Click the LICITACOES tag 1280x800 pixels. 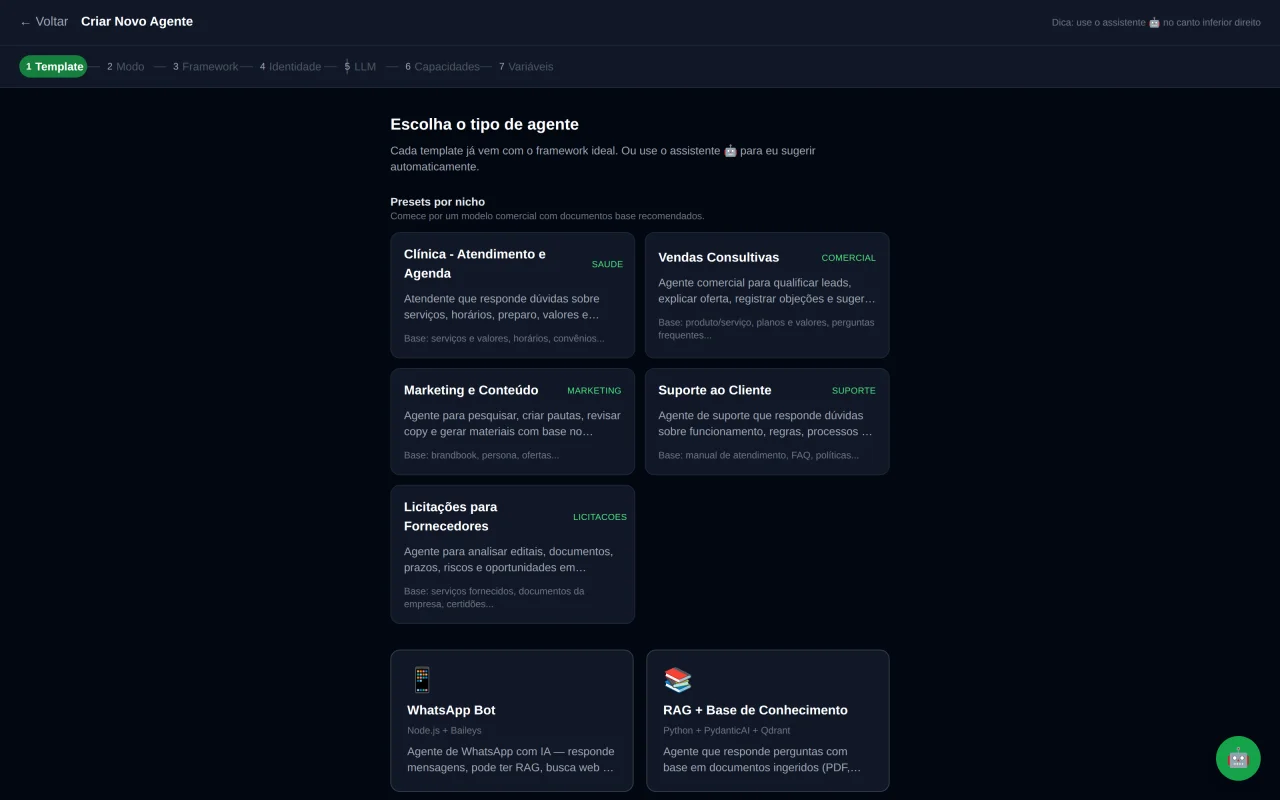(x=600, y=517)
